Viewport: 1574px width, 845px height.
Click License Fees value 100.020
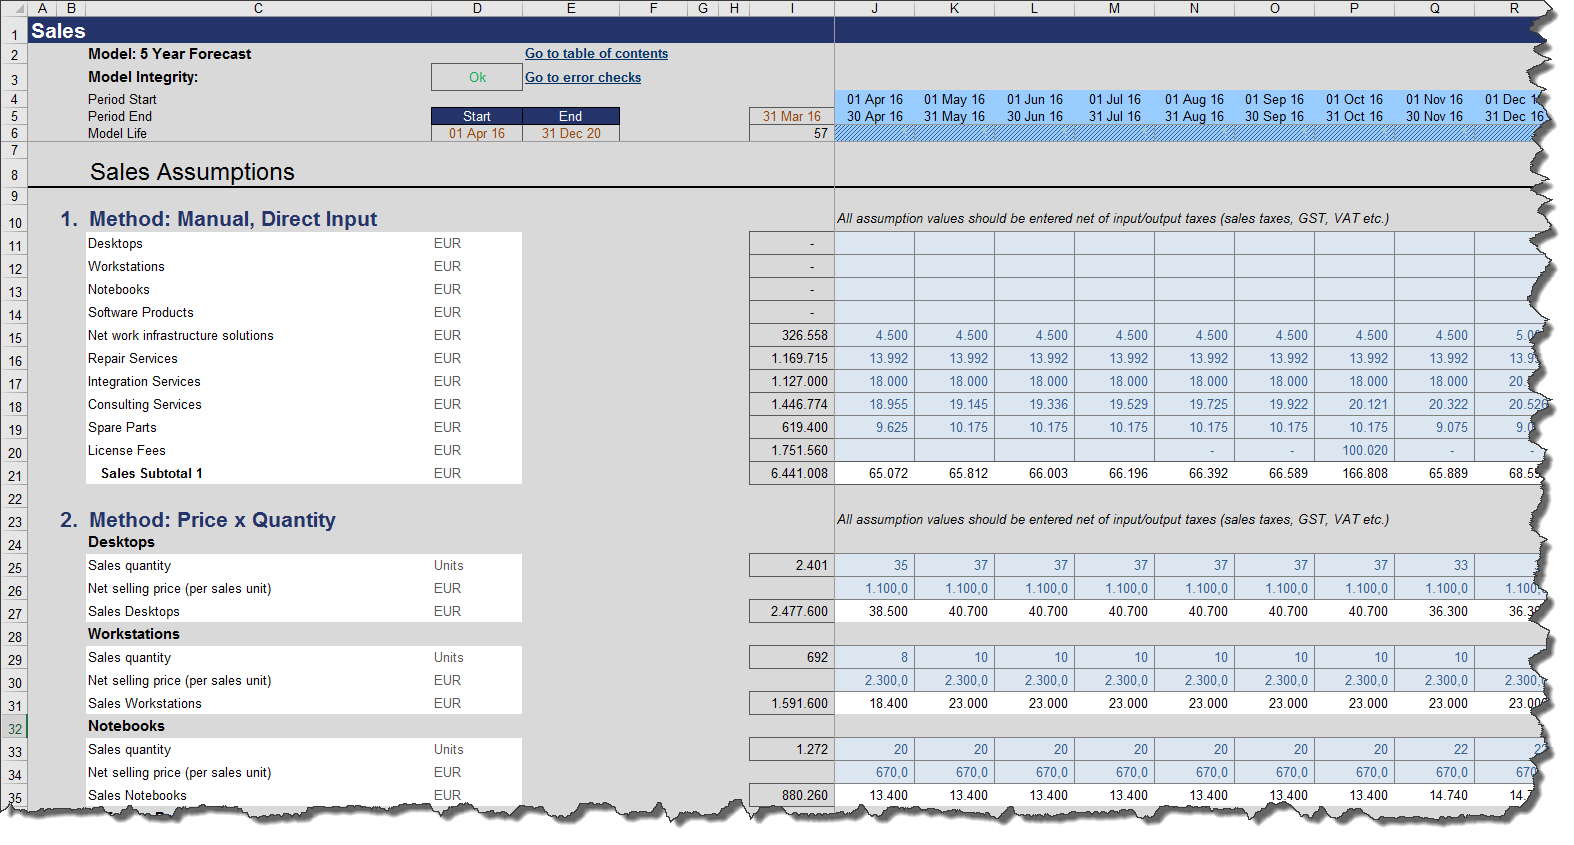tap(1354, 451)
